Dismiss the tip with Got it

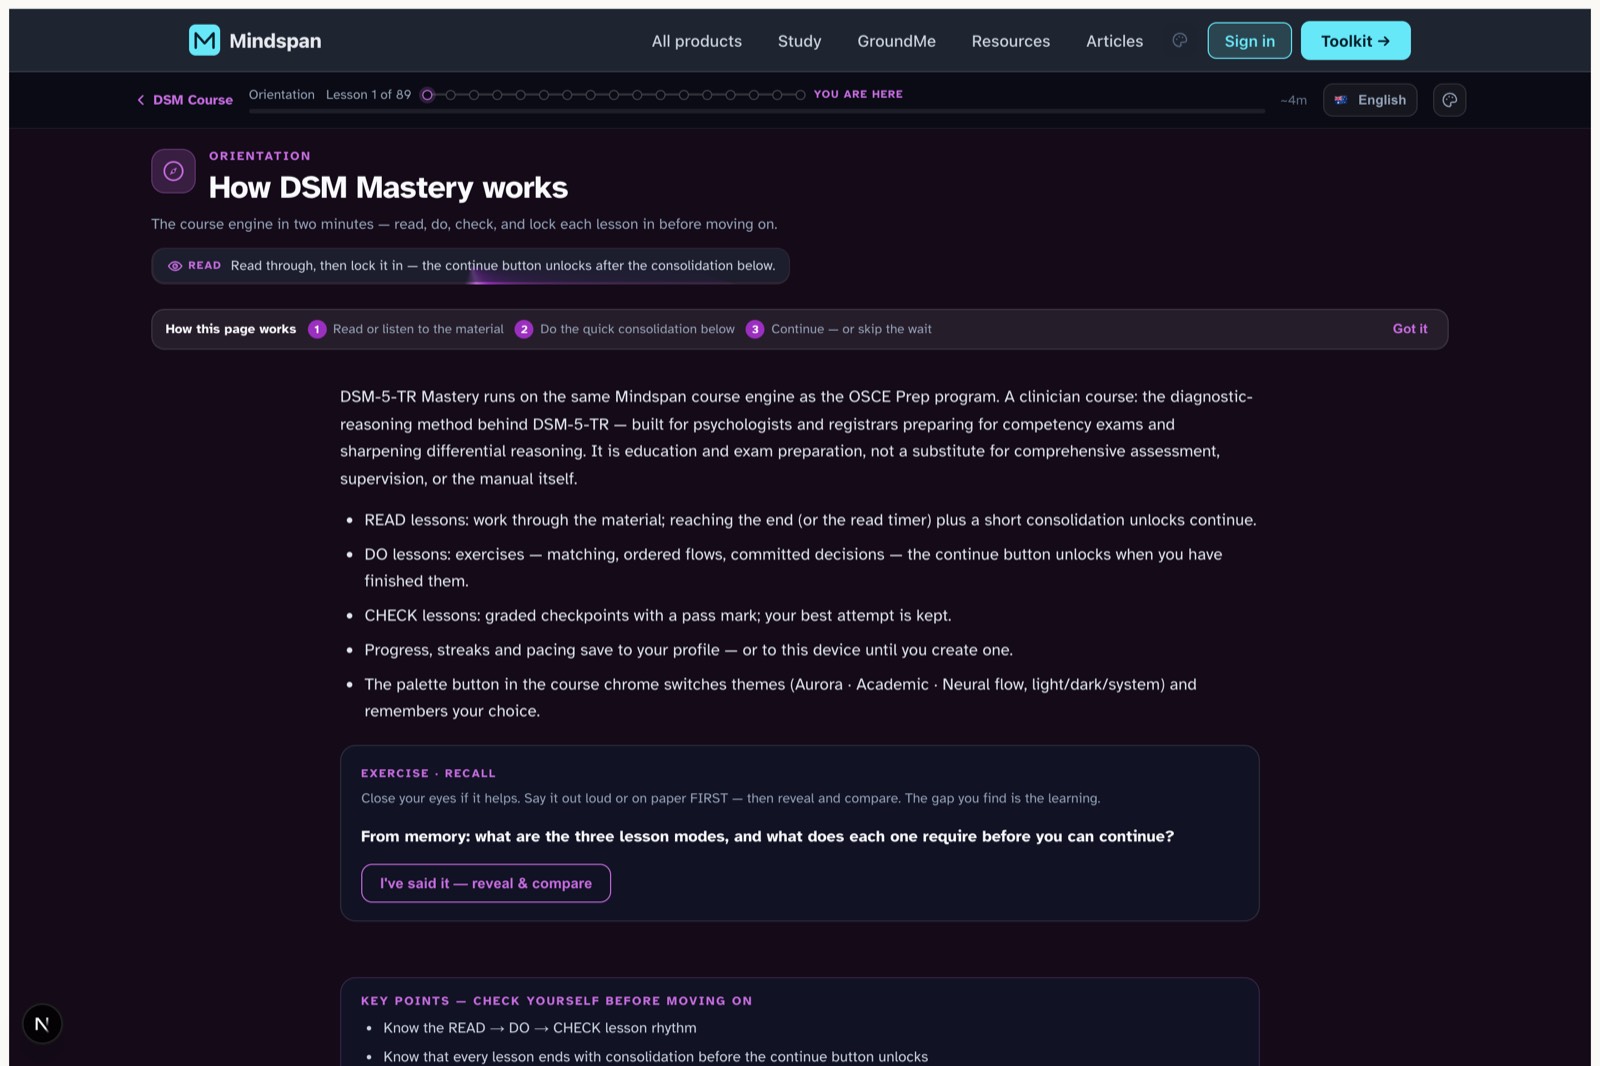coord(1410,329)
